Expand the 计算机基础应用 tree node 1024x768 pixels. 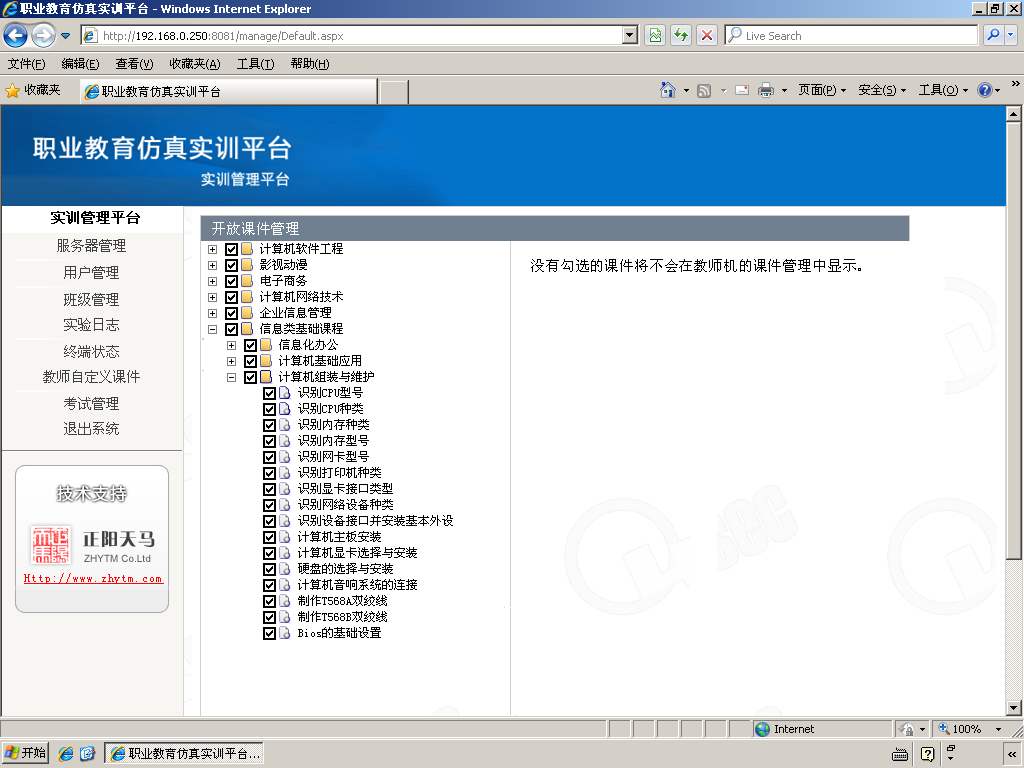click(x=231, y=361)
